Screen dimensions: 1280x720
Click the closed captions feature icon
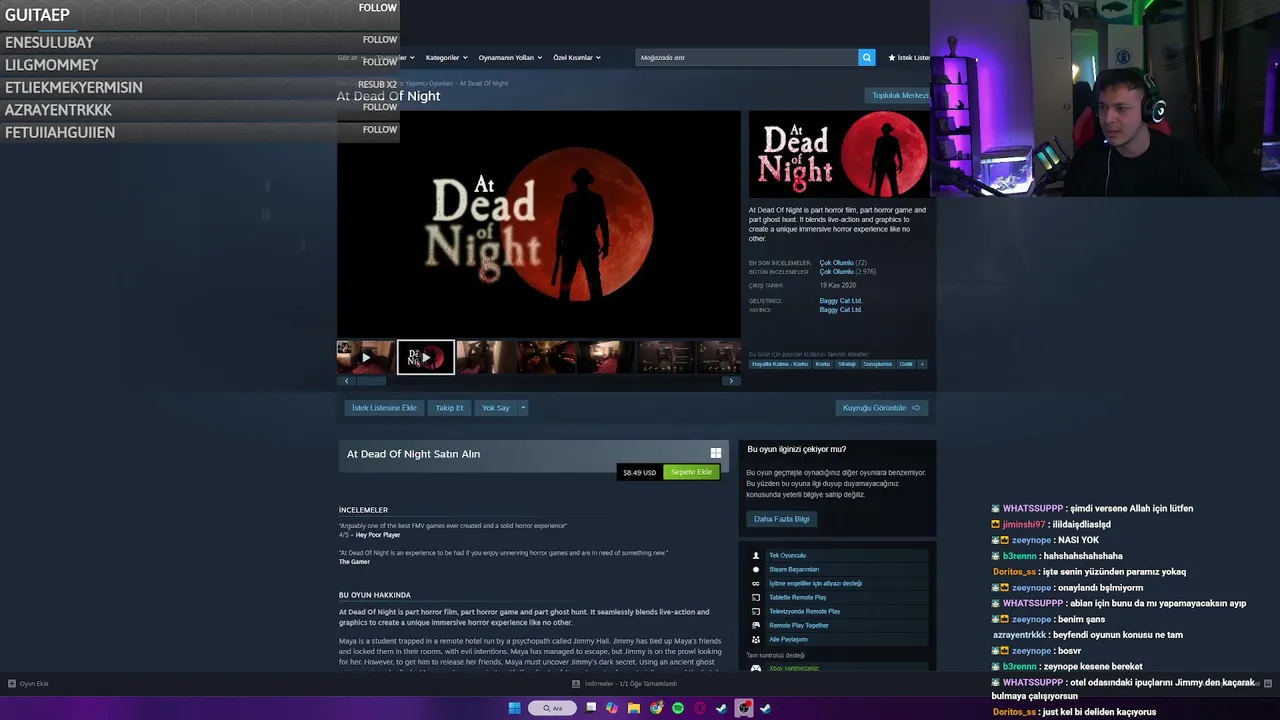[x=756, y=583]
